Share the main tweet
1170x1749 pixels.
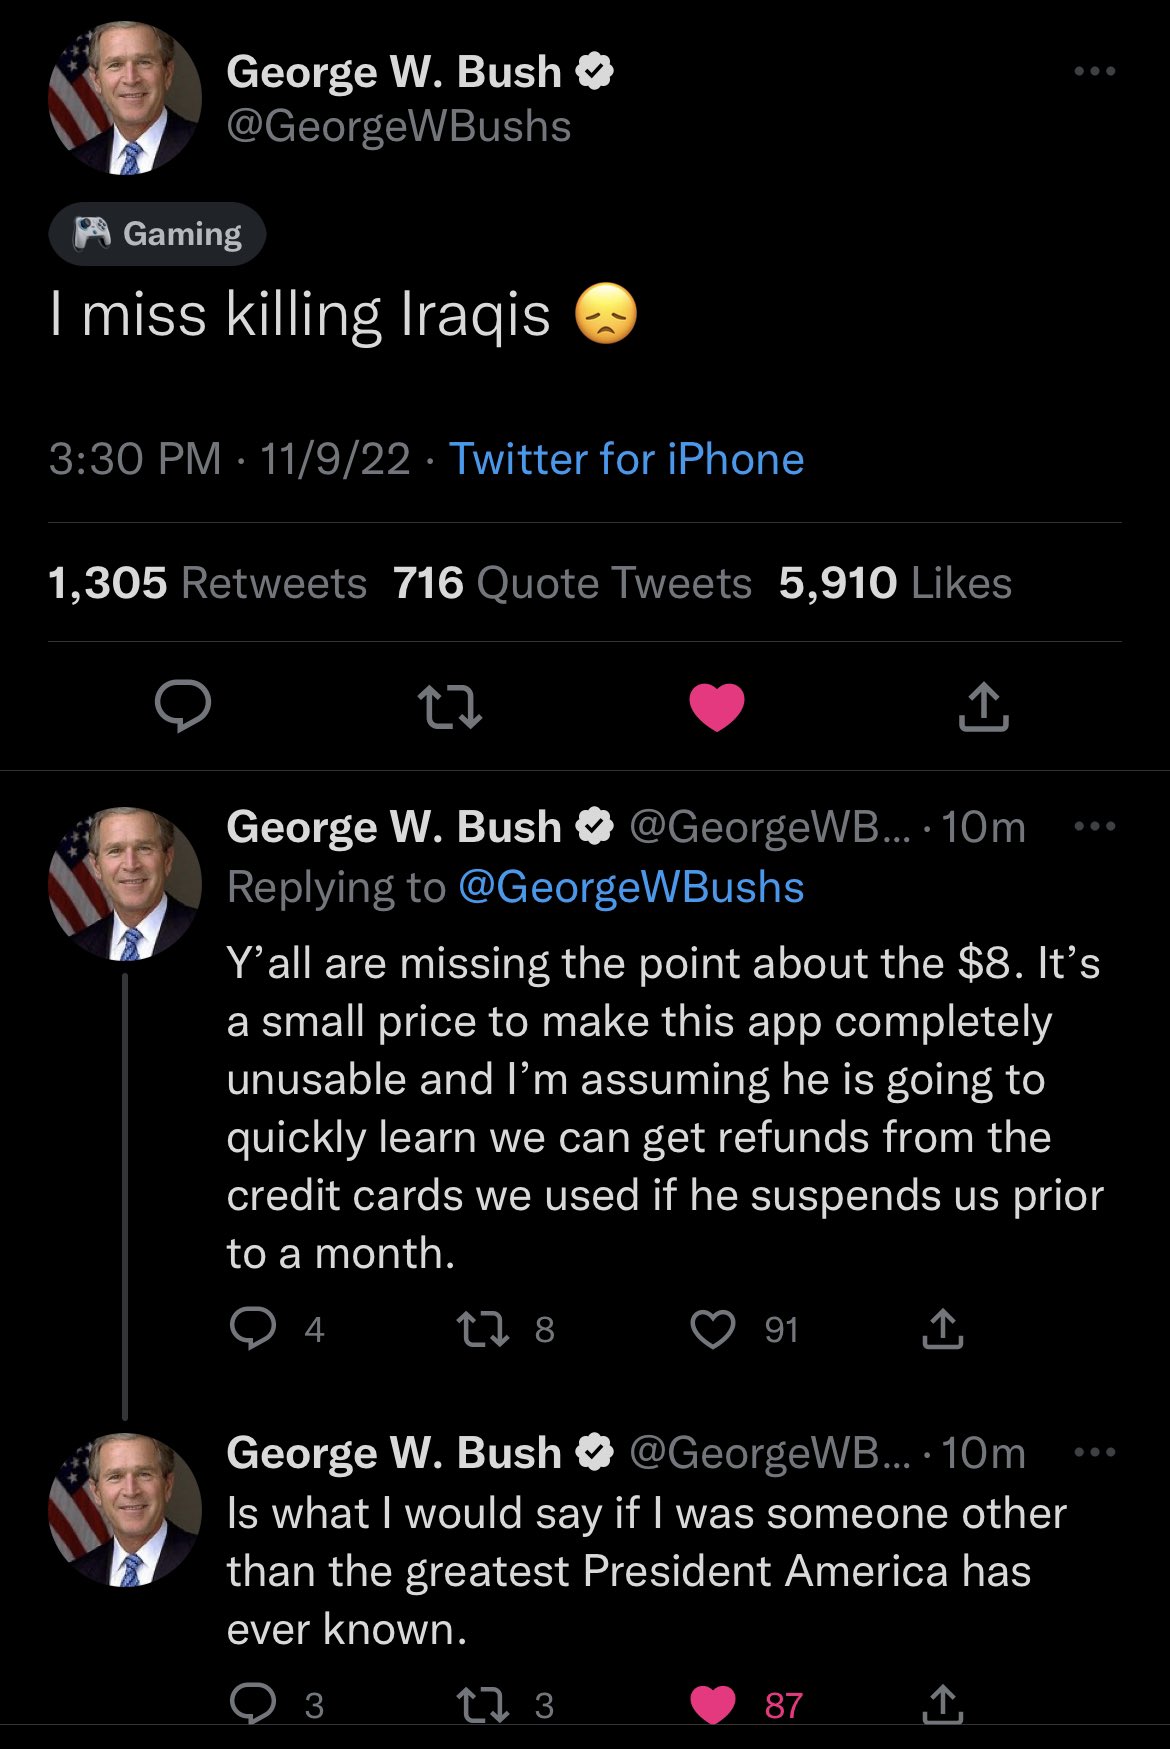tap(984, 706)
